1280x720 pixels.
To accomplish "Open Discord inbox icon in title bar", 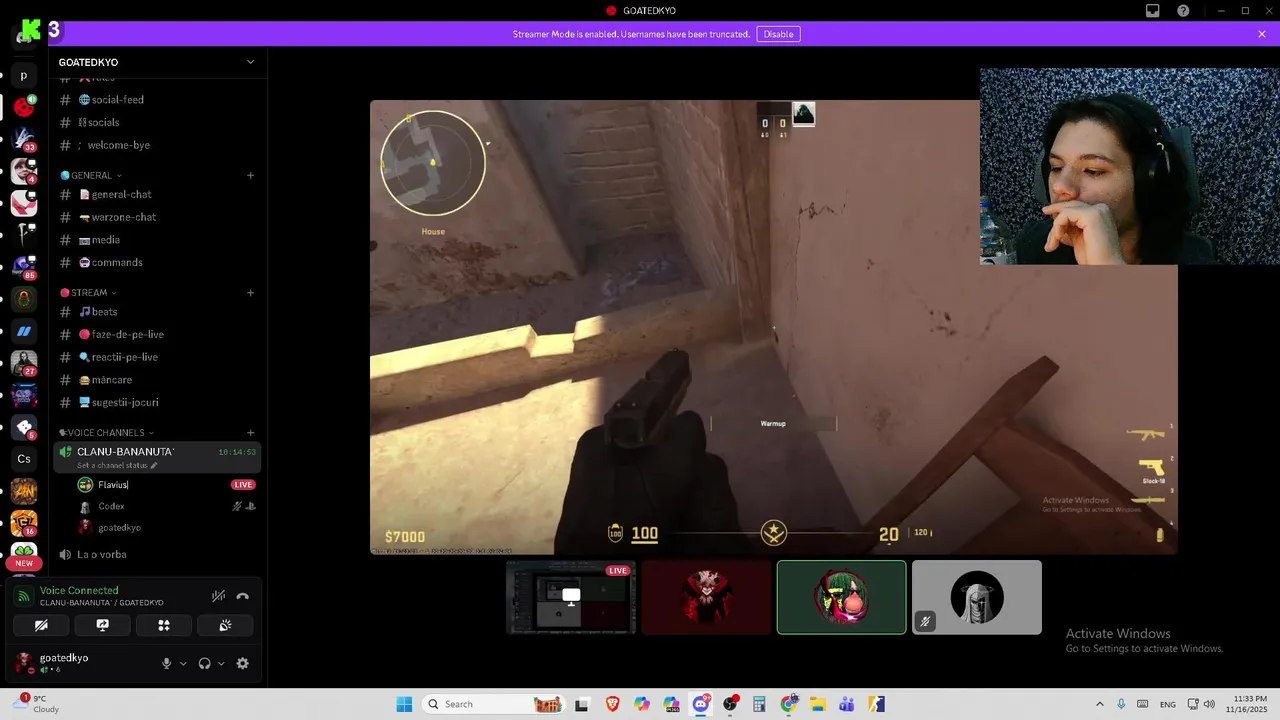I will (1152, 11).
